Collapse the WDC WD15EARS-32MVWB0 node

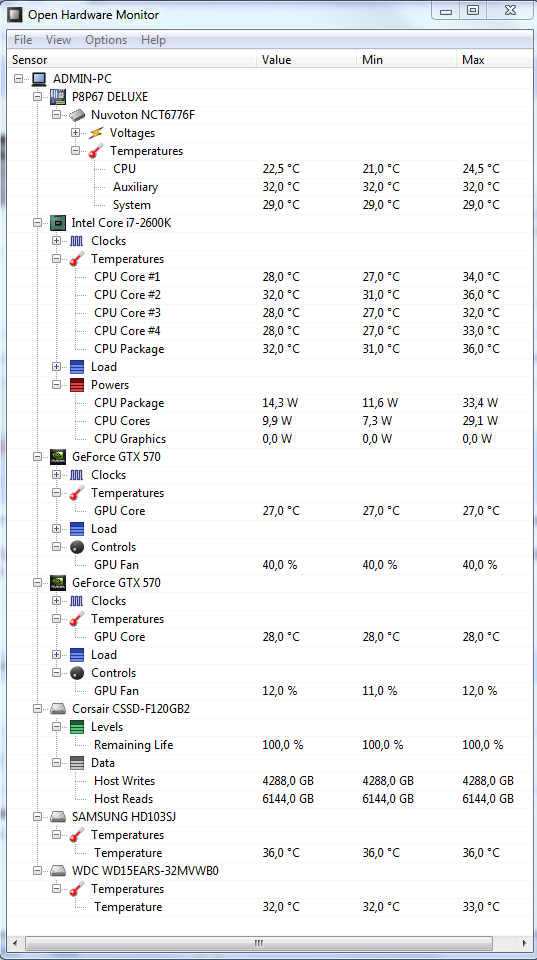(37, 871)
